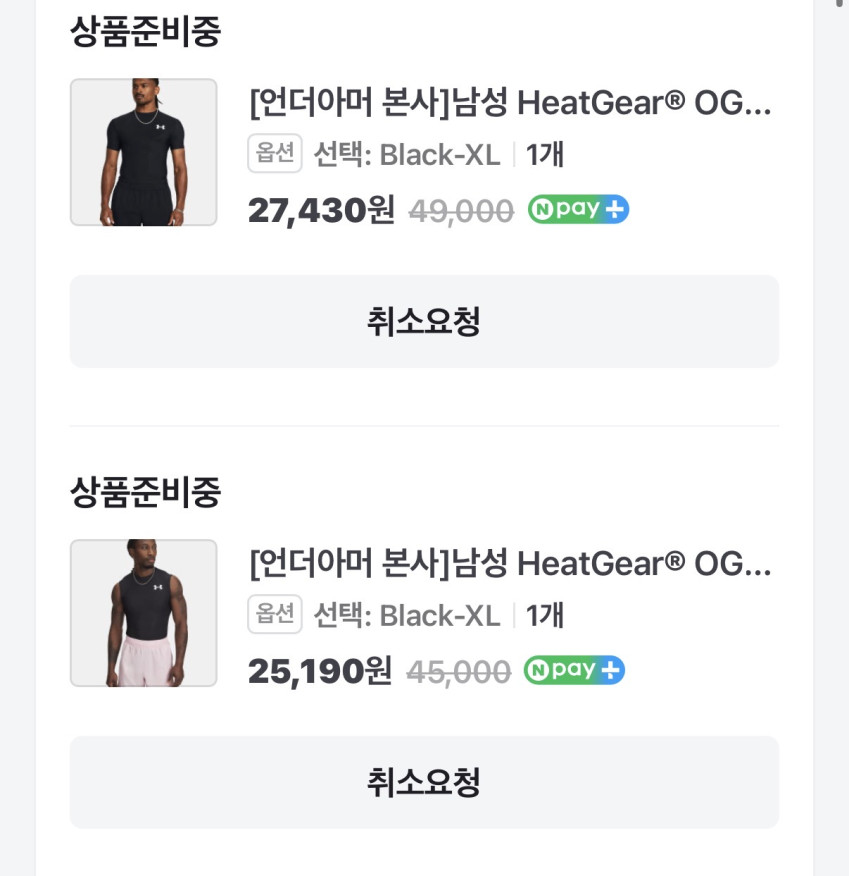Click the 27,430원 sale price

[x=321, y=211]
